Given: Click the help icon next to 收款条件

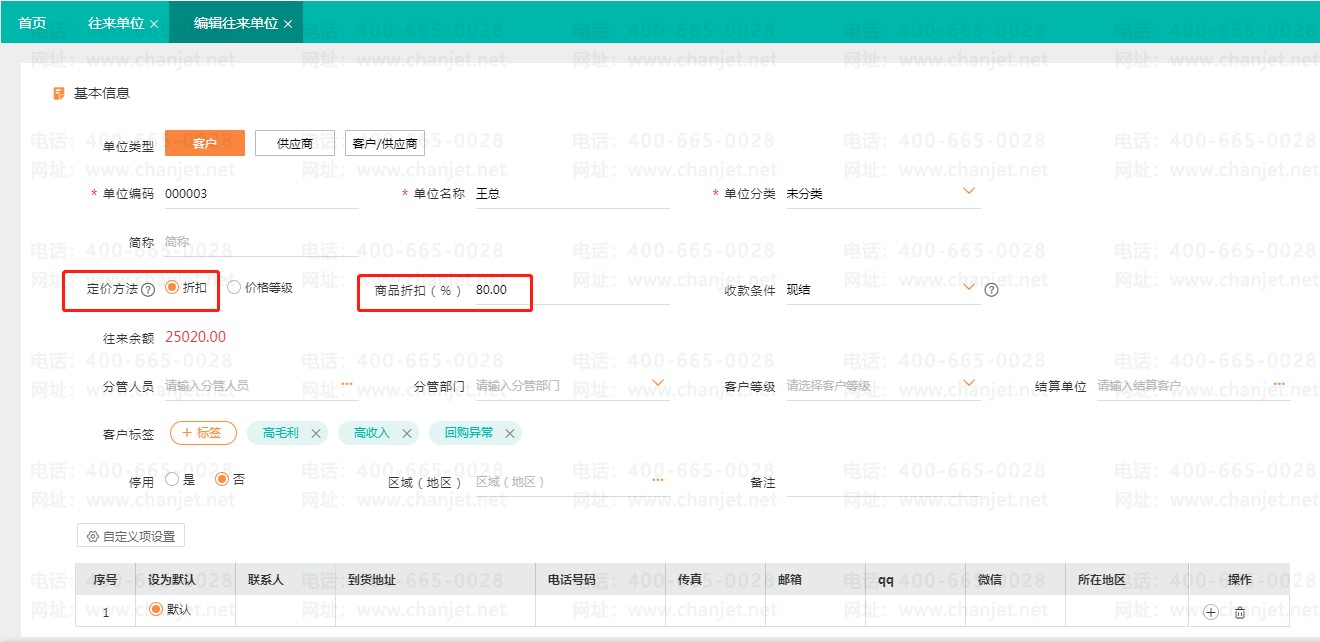Looking at the screenshot, I should coord(991,290).
